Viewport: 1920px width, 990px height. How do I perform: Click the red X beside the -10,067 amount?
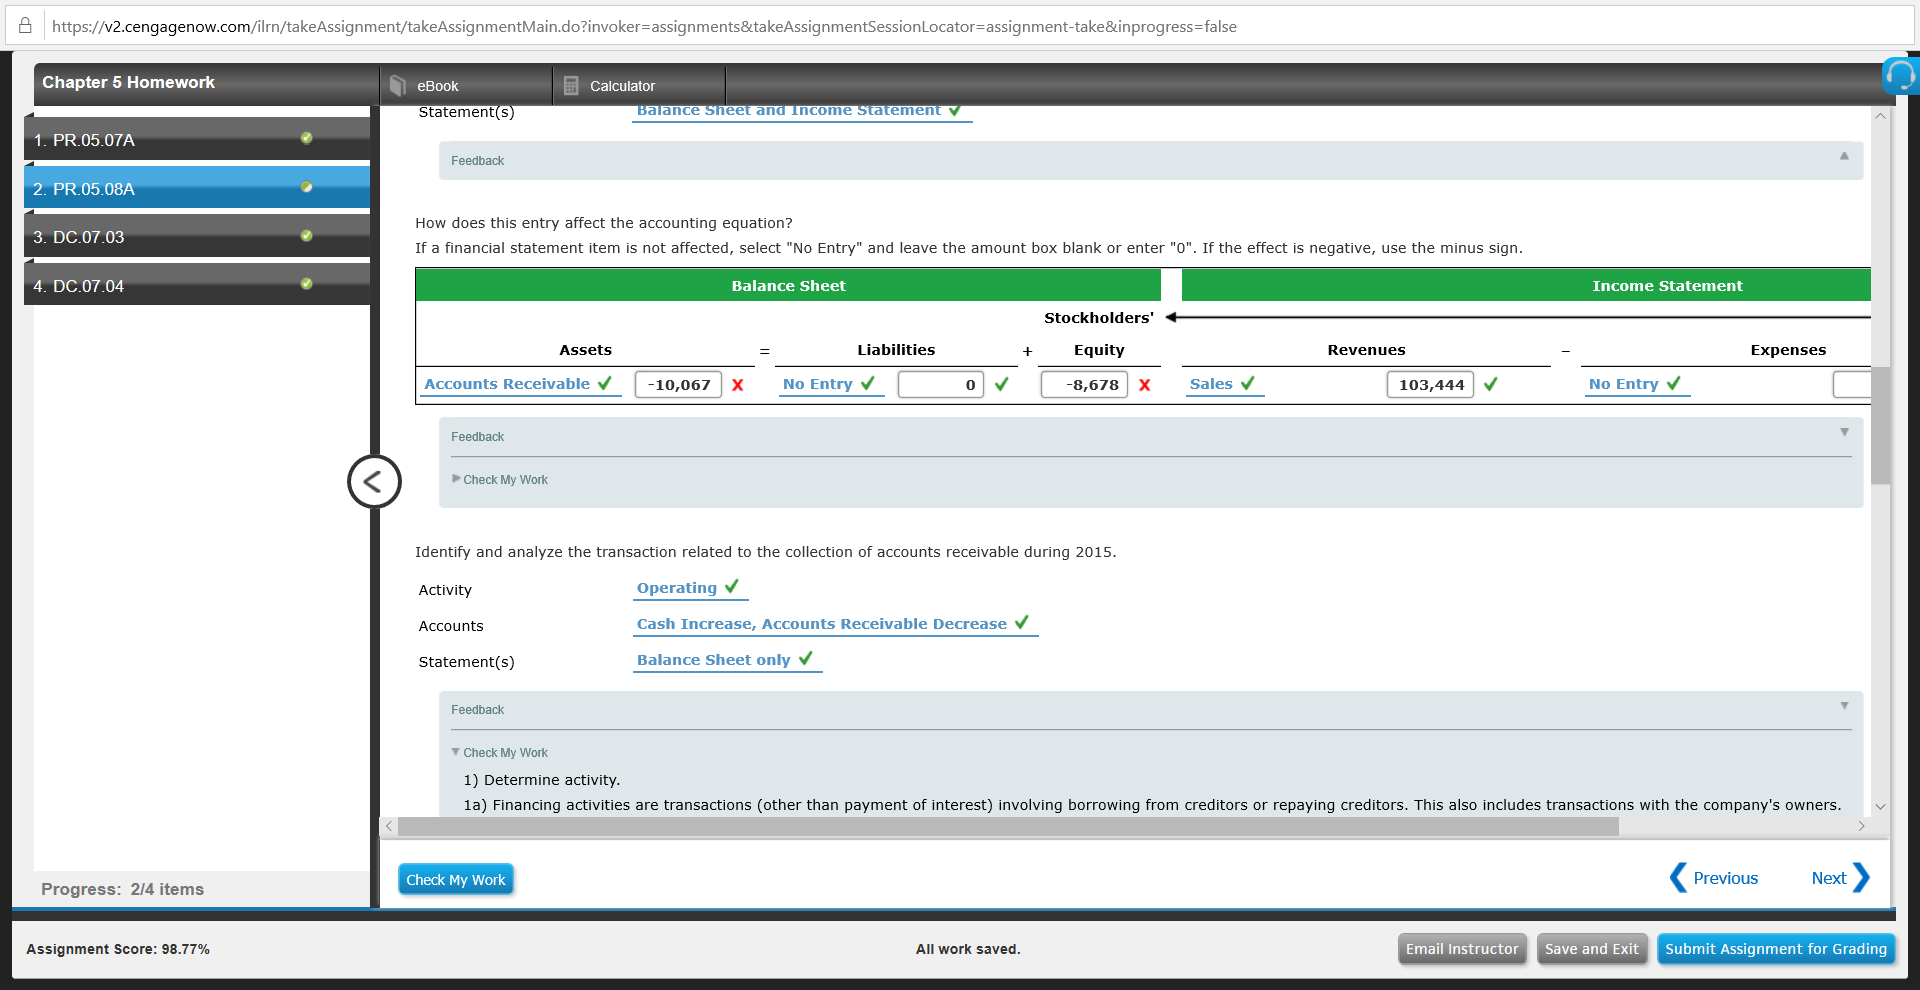[x=738, y=384]
